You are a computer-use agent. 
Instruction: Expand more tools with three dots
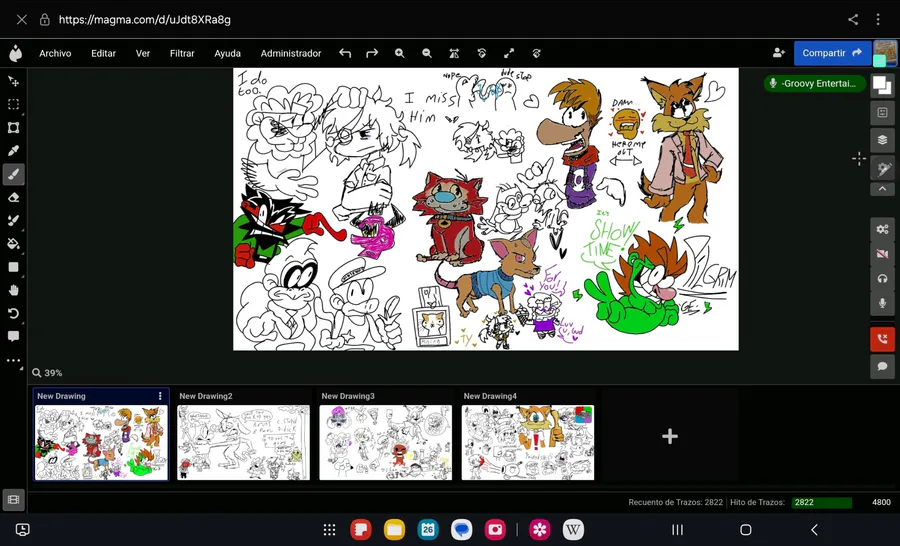(x=14, y=361)
